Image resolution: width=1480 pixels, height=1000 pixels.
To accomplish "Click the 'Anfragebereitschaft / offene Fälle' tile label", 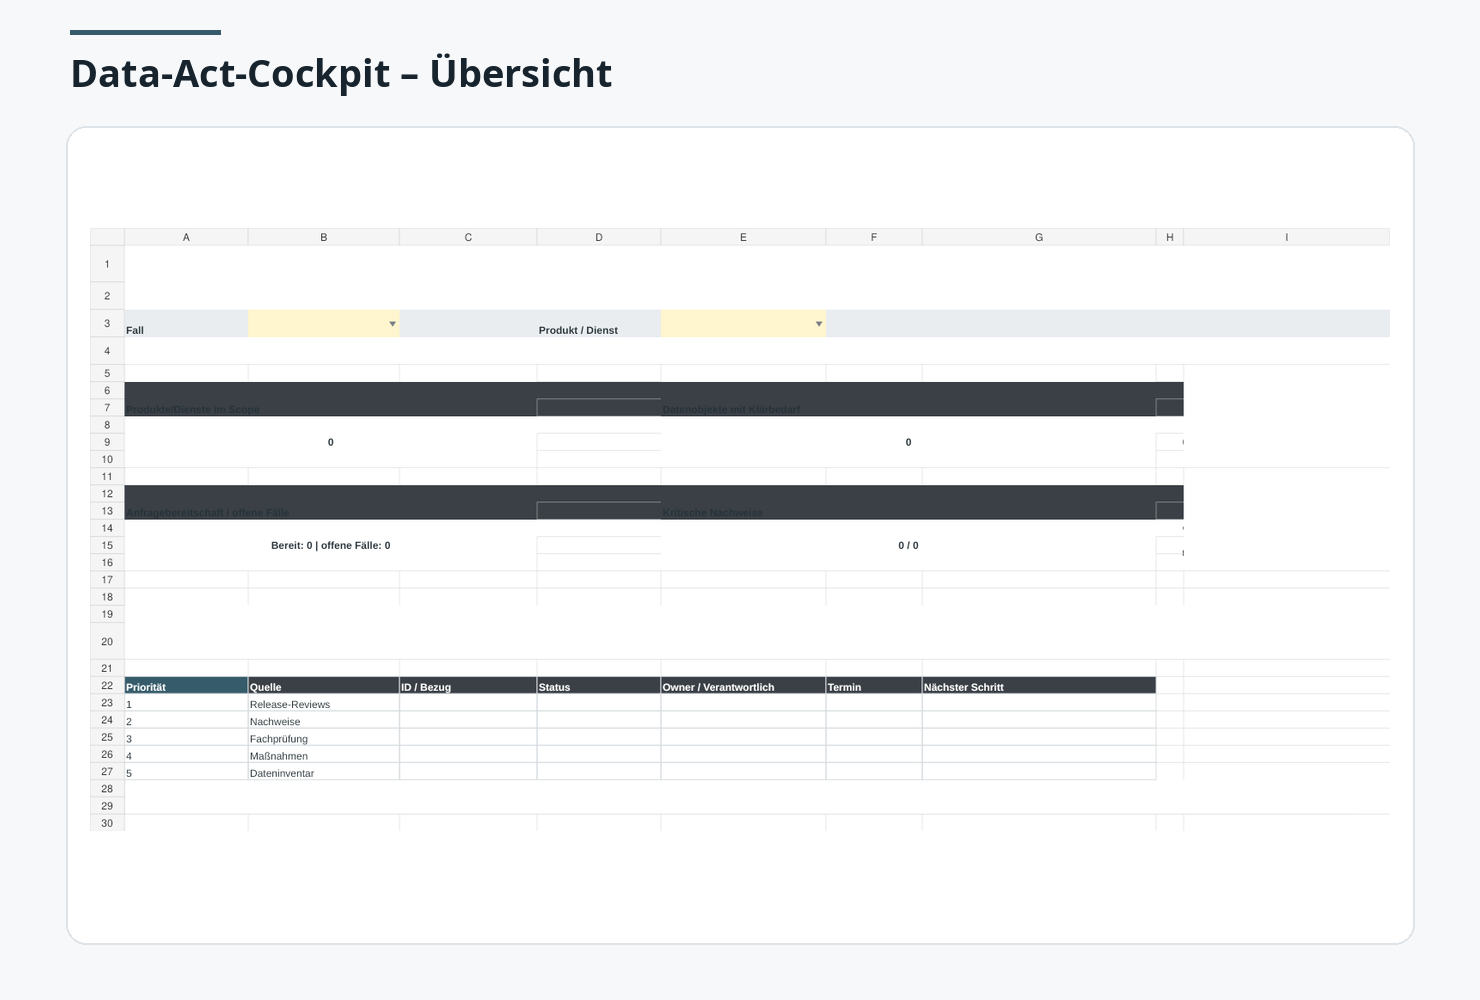I will point(208,512).
